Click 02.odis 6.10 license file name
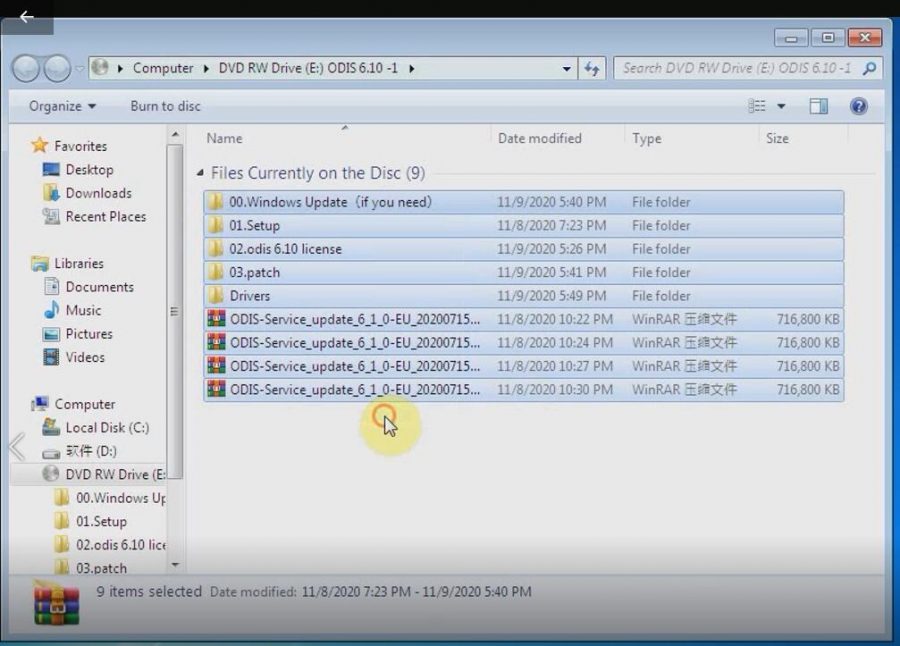This screenshot has width=900, height=646. pos(285,249)
